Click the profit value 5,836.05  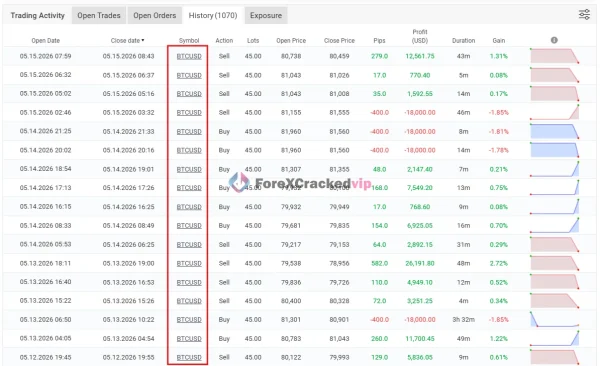point(420,358)
